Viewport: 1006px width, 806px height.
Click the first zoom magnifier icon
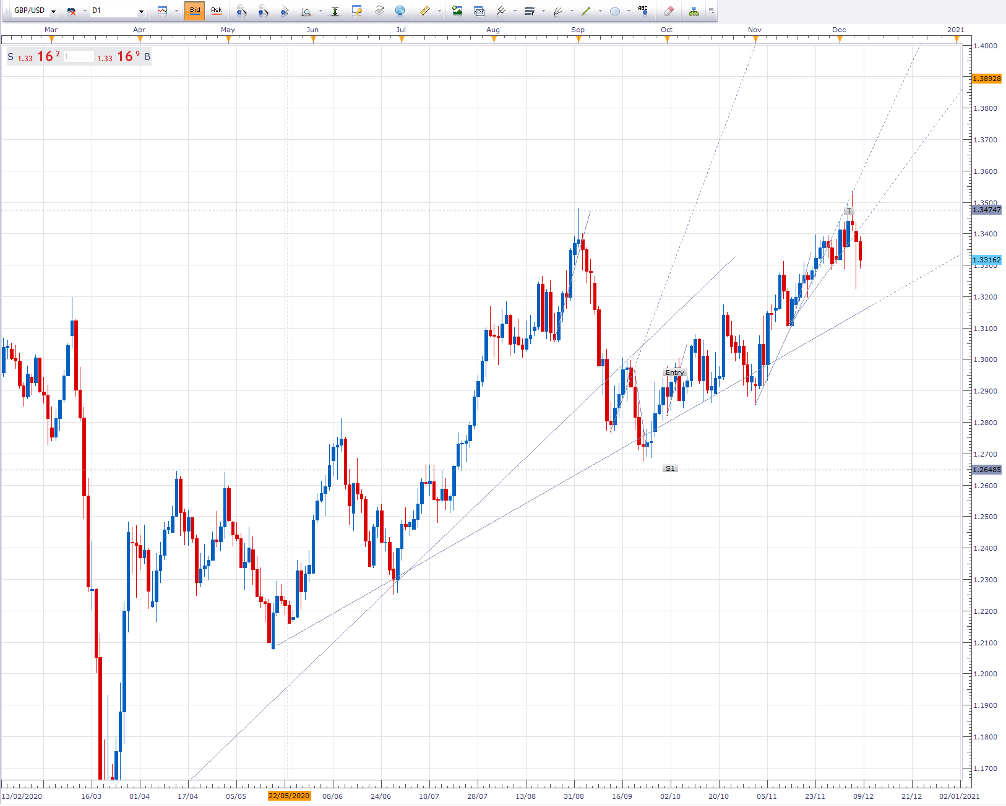coord(241,11)
